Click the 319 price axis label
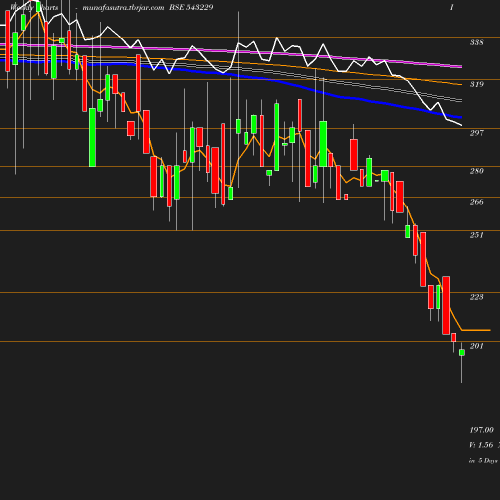This screenshot has height=500, width=500. (x=477, y=84)
